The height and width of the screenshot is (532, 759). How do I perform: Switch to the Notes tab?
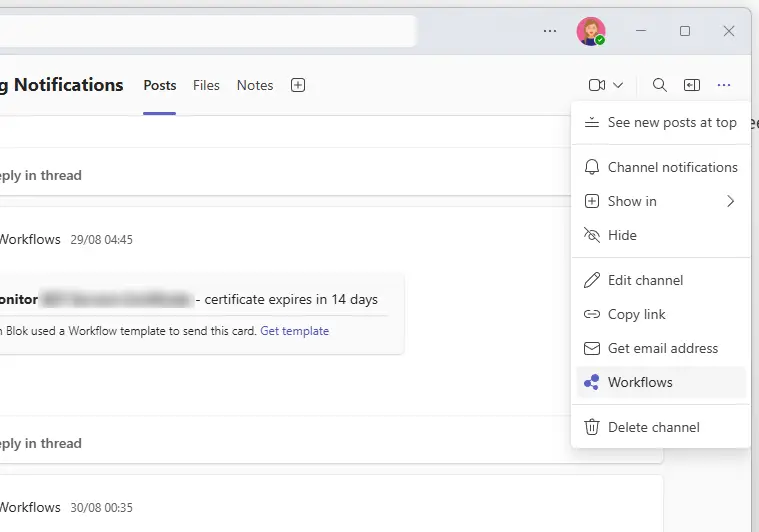pos(255,86)
